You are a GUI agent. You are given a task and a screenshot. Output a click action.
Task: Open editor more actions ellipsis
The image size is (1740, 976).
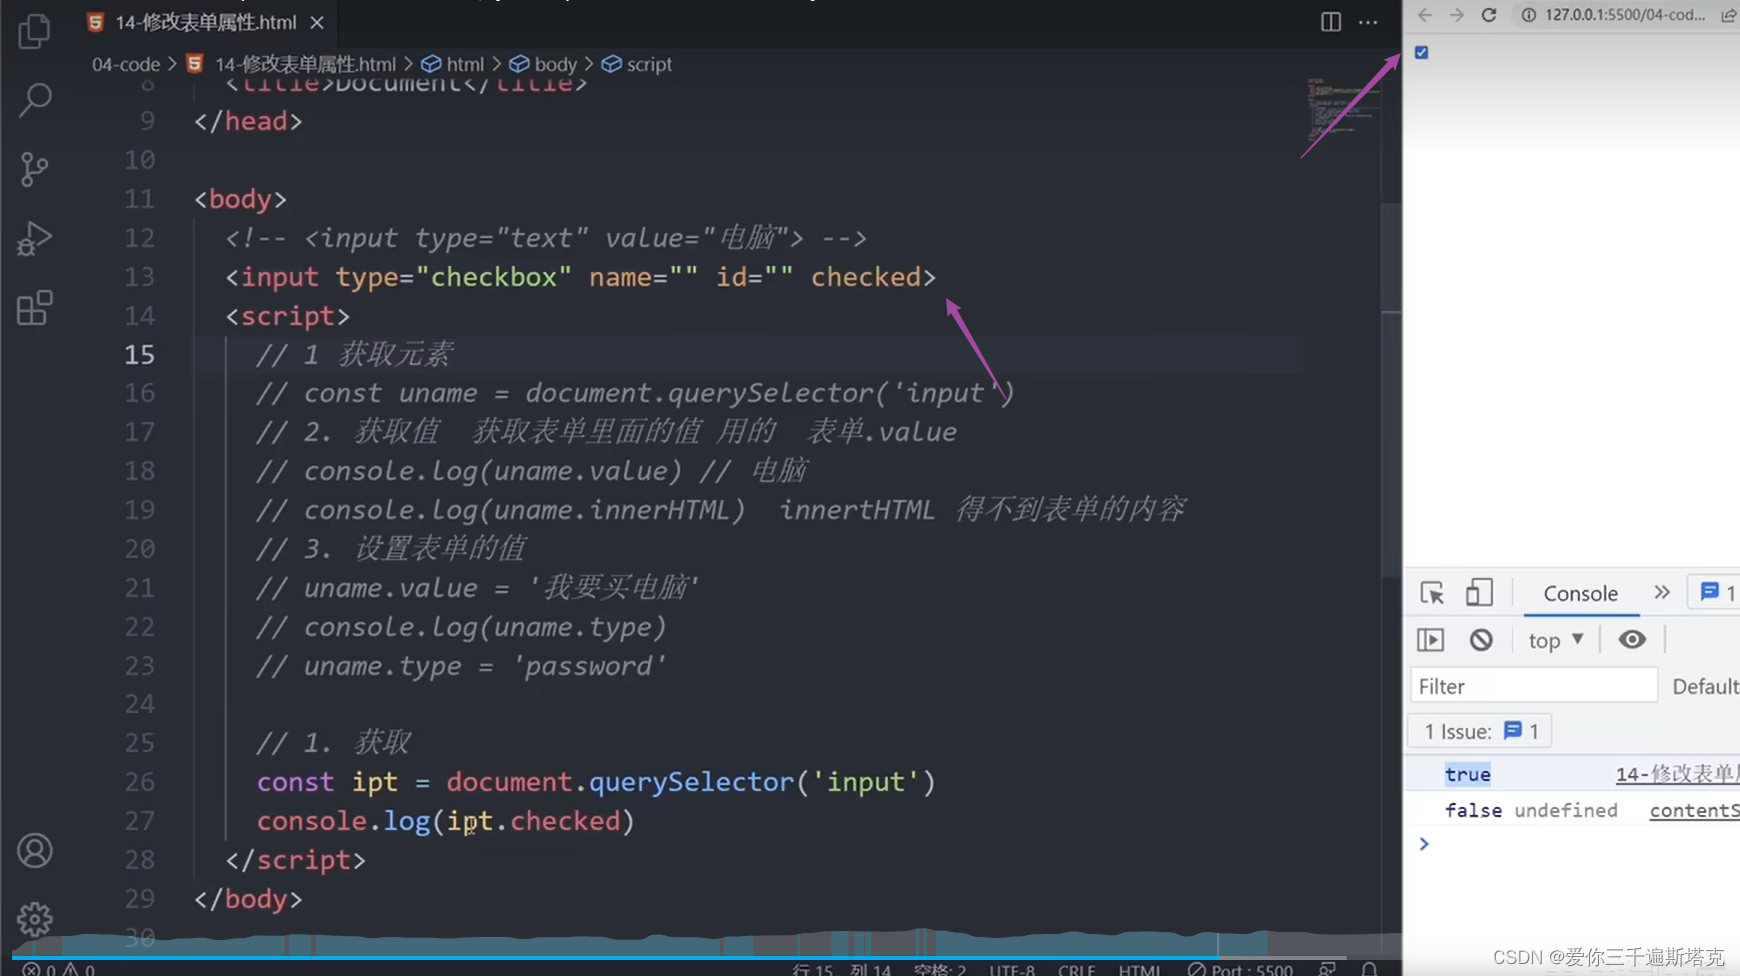tap(1368, 22)
